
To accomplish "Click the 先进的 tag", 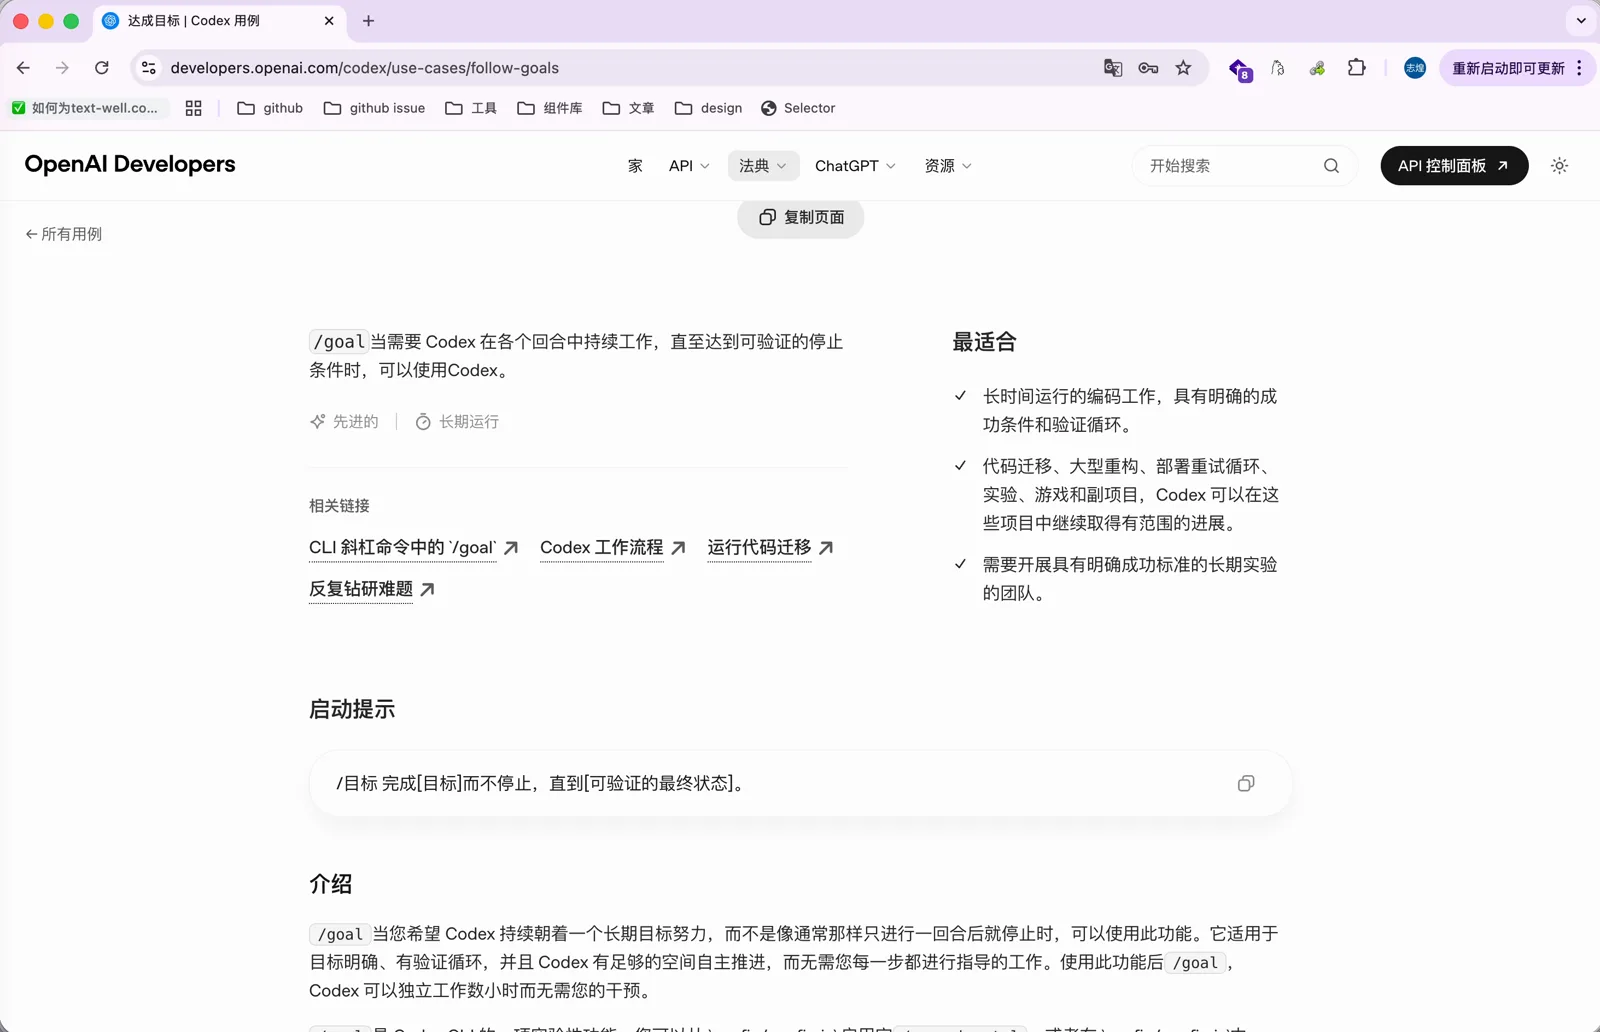I will coord(344,422).
